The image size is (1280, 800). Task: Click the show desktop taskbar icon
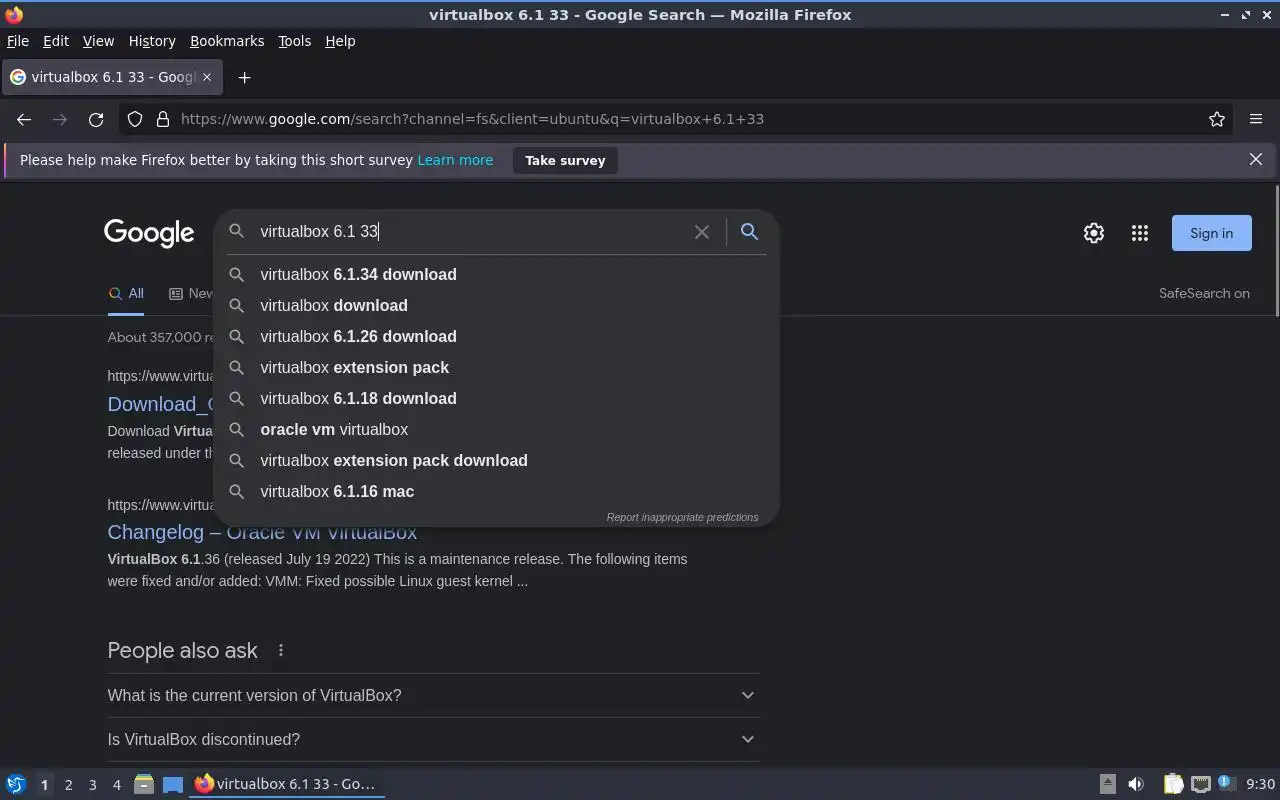tap(173, 784)
